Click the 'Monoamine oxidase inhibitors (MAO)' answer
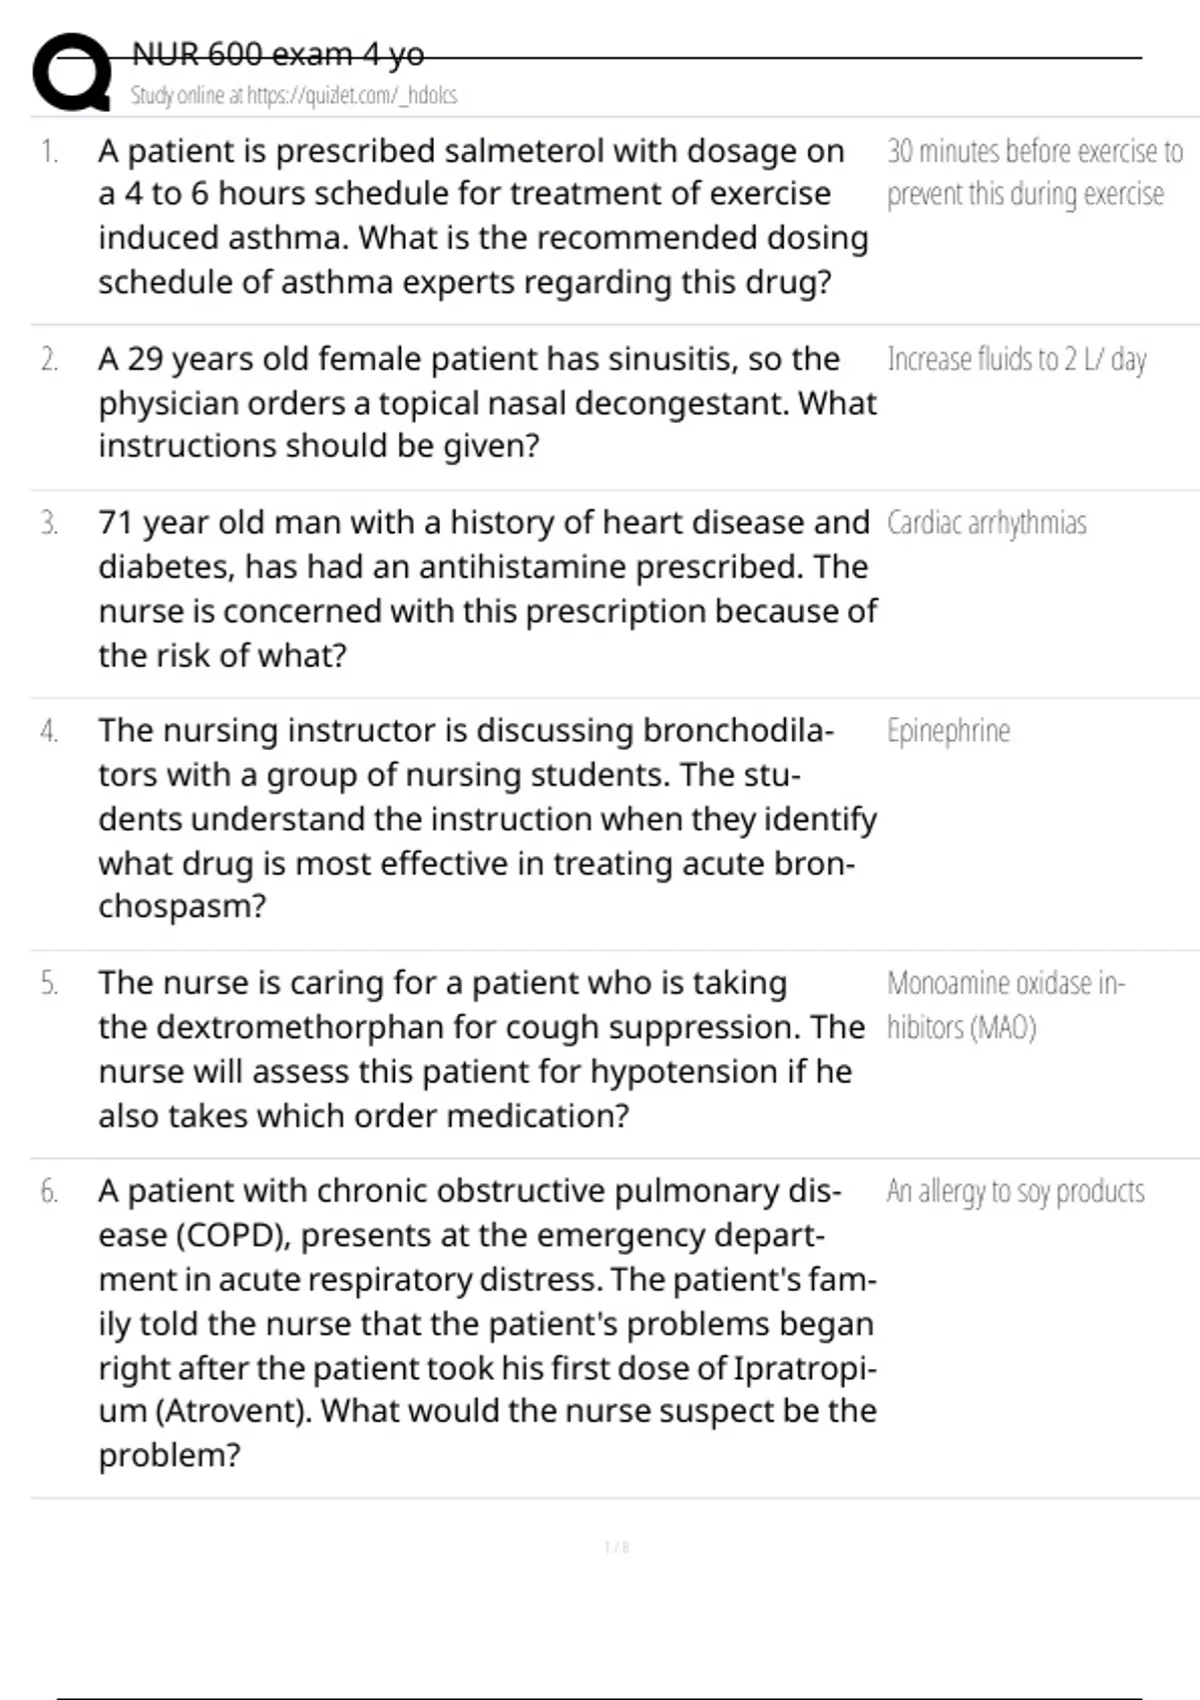 1005,1005
